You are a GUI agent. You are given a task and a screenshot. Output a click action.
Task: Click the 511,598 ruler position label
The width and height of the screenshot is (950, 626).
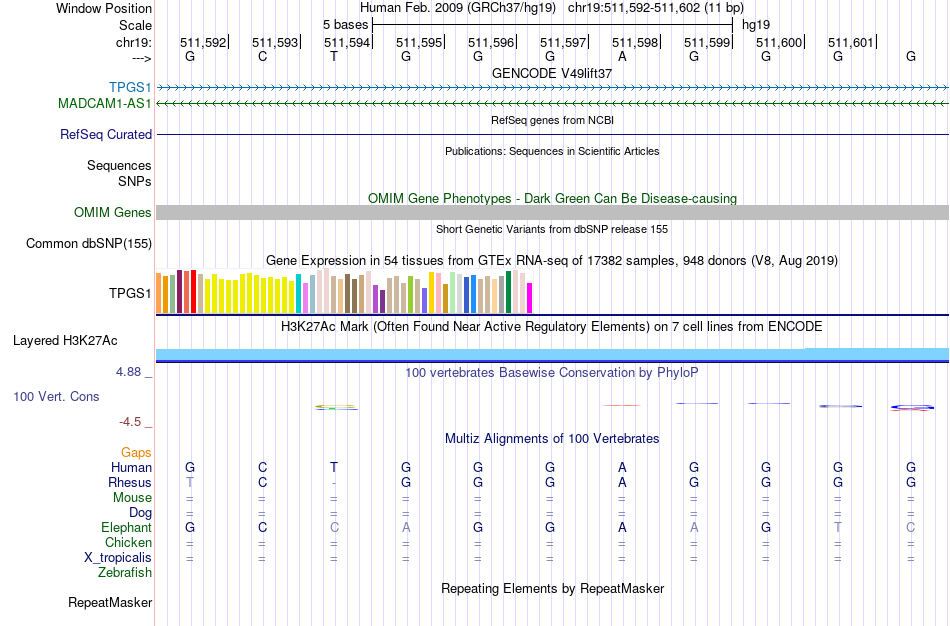[x=635, y=42]
